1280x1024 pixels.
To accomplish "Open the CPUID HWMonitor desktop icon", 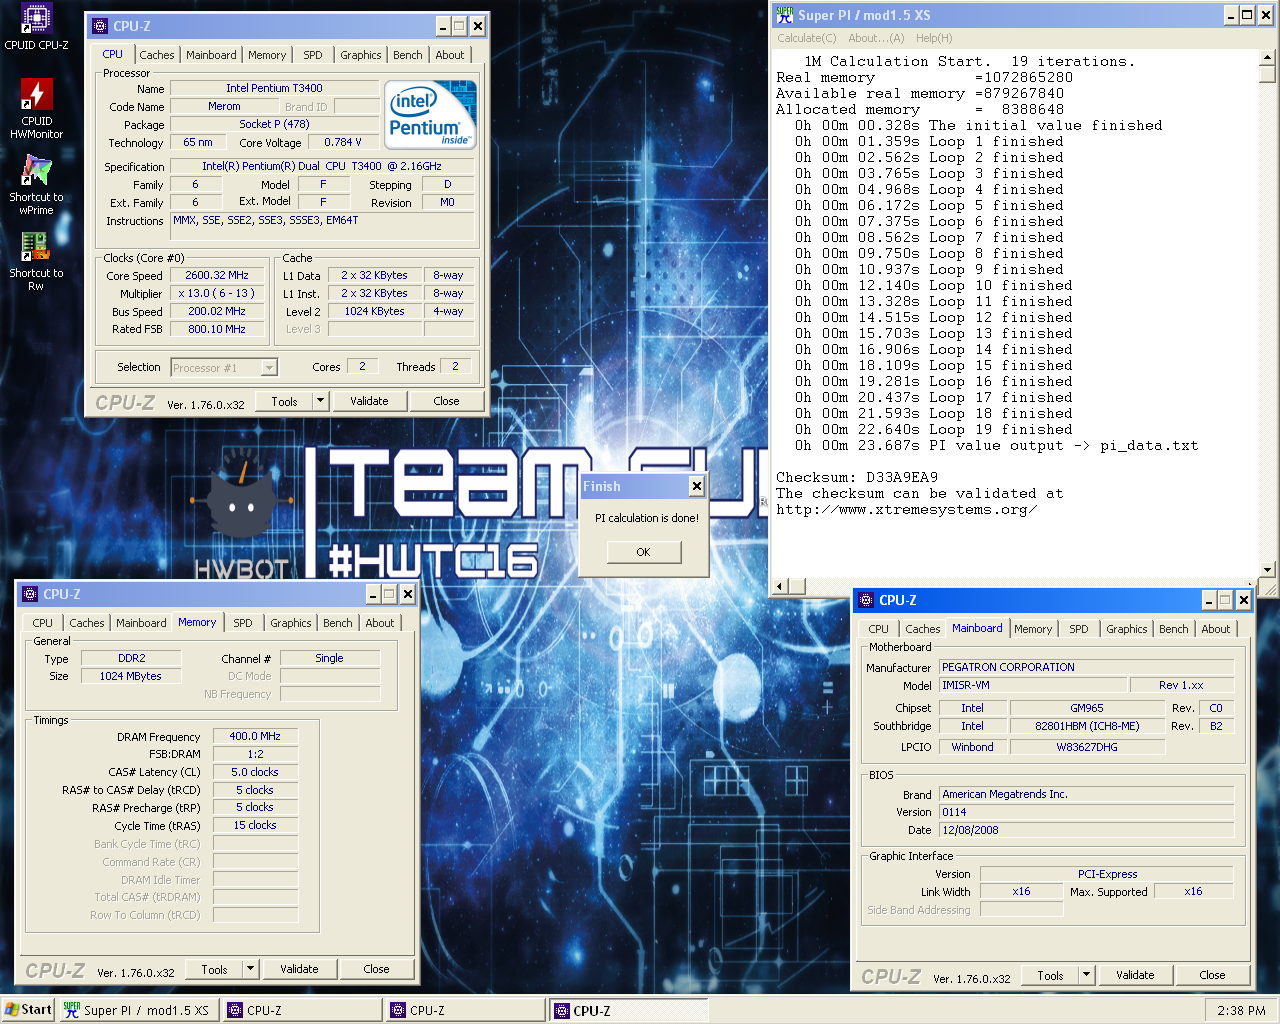I will pos(36,108).
